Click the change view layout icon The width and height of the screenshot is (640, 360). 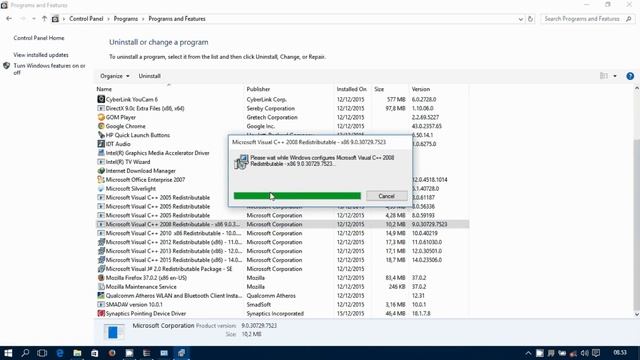tap(604, 76)
